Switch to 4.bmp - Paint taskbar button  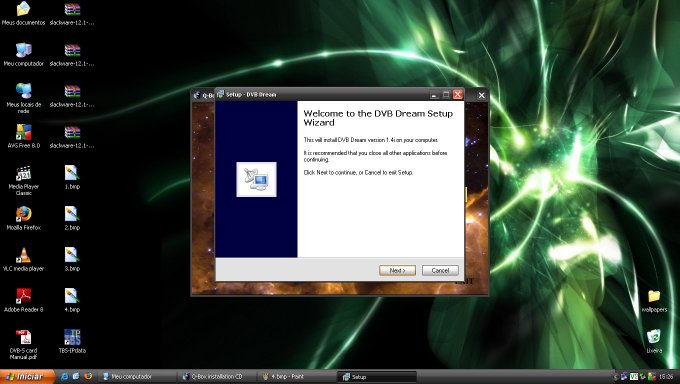click(296, 377)
